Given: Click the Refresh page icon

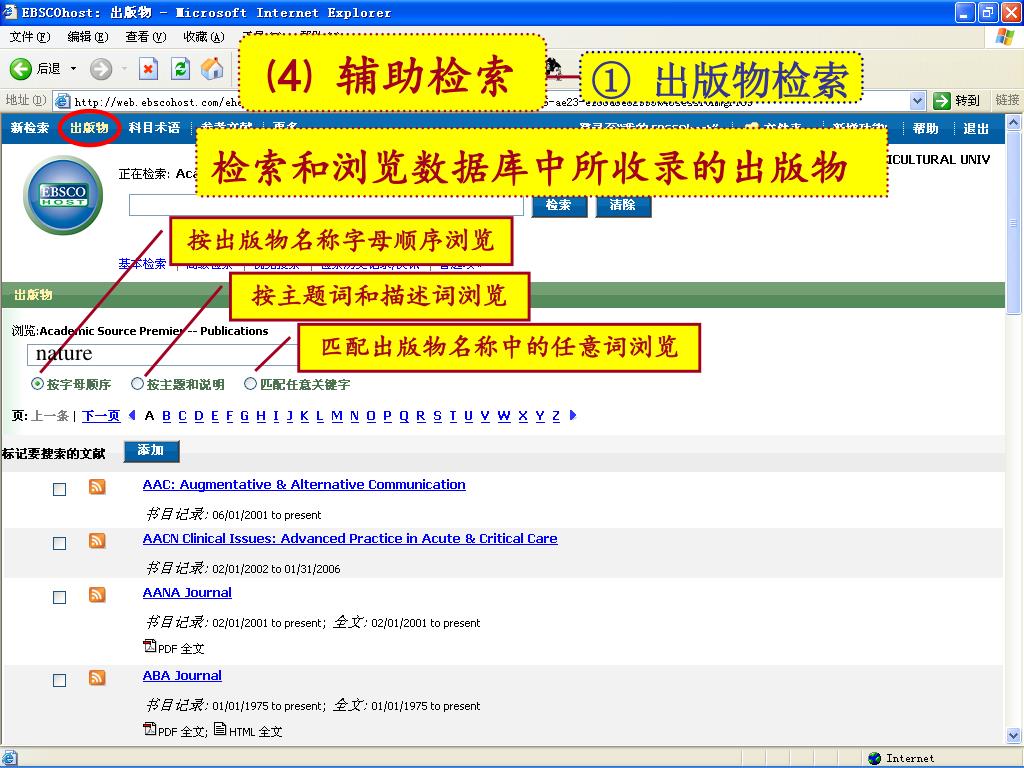Looking at the screenshot, I should (x=180, y=69).
